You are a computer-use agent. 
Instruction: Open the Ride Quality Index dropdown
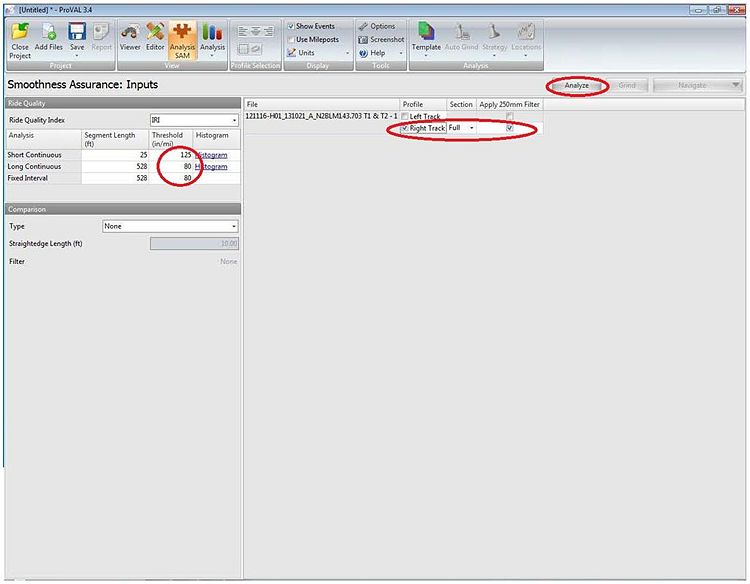point(194,120)
